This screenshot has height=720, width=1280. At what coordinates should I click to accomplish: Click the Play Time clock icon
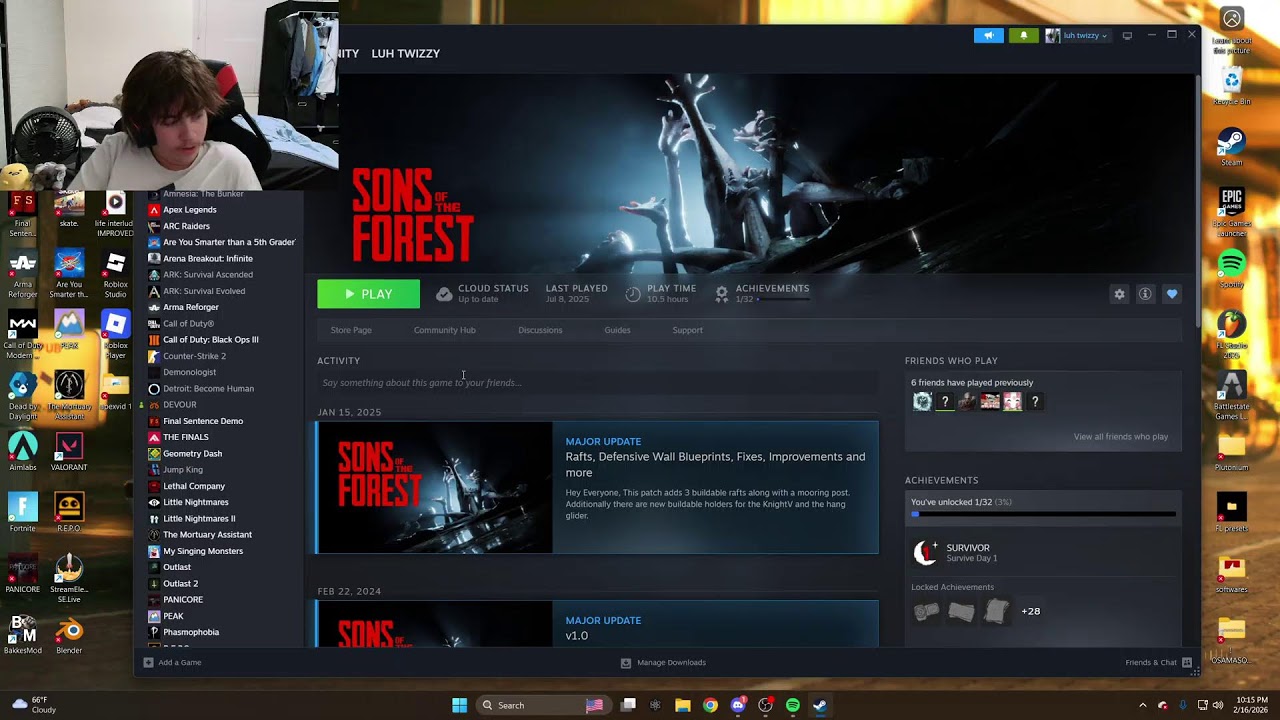point(633,294)
